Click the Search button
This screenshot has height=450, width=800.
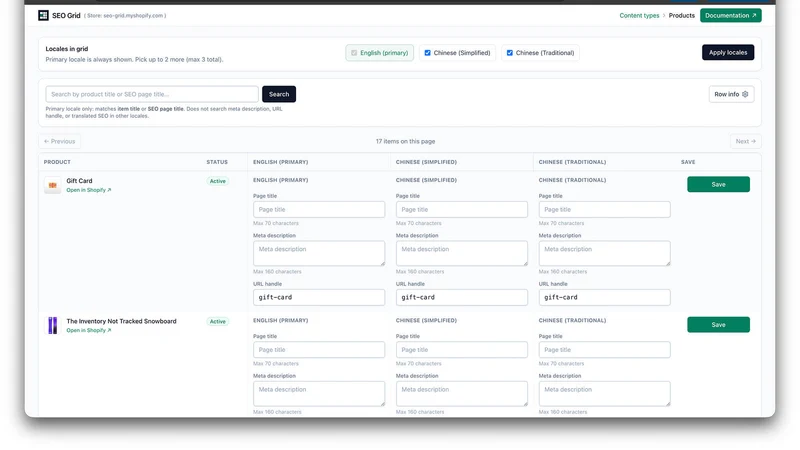click(x=279, y=94)
